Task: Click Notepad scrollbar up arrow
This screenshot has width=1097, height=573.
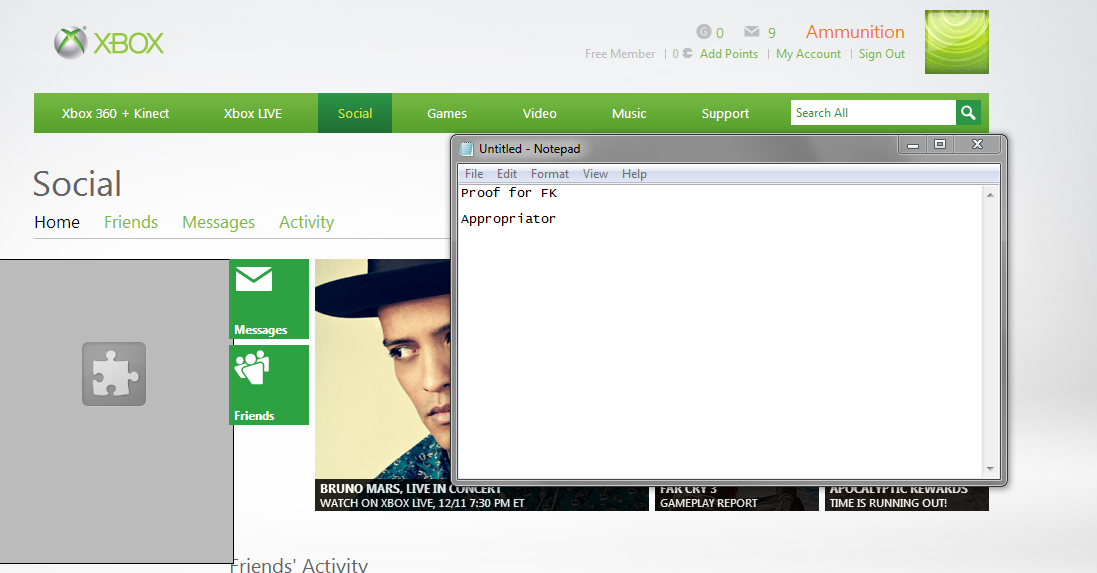Action: coord(990,194)
